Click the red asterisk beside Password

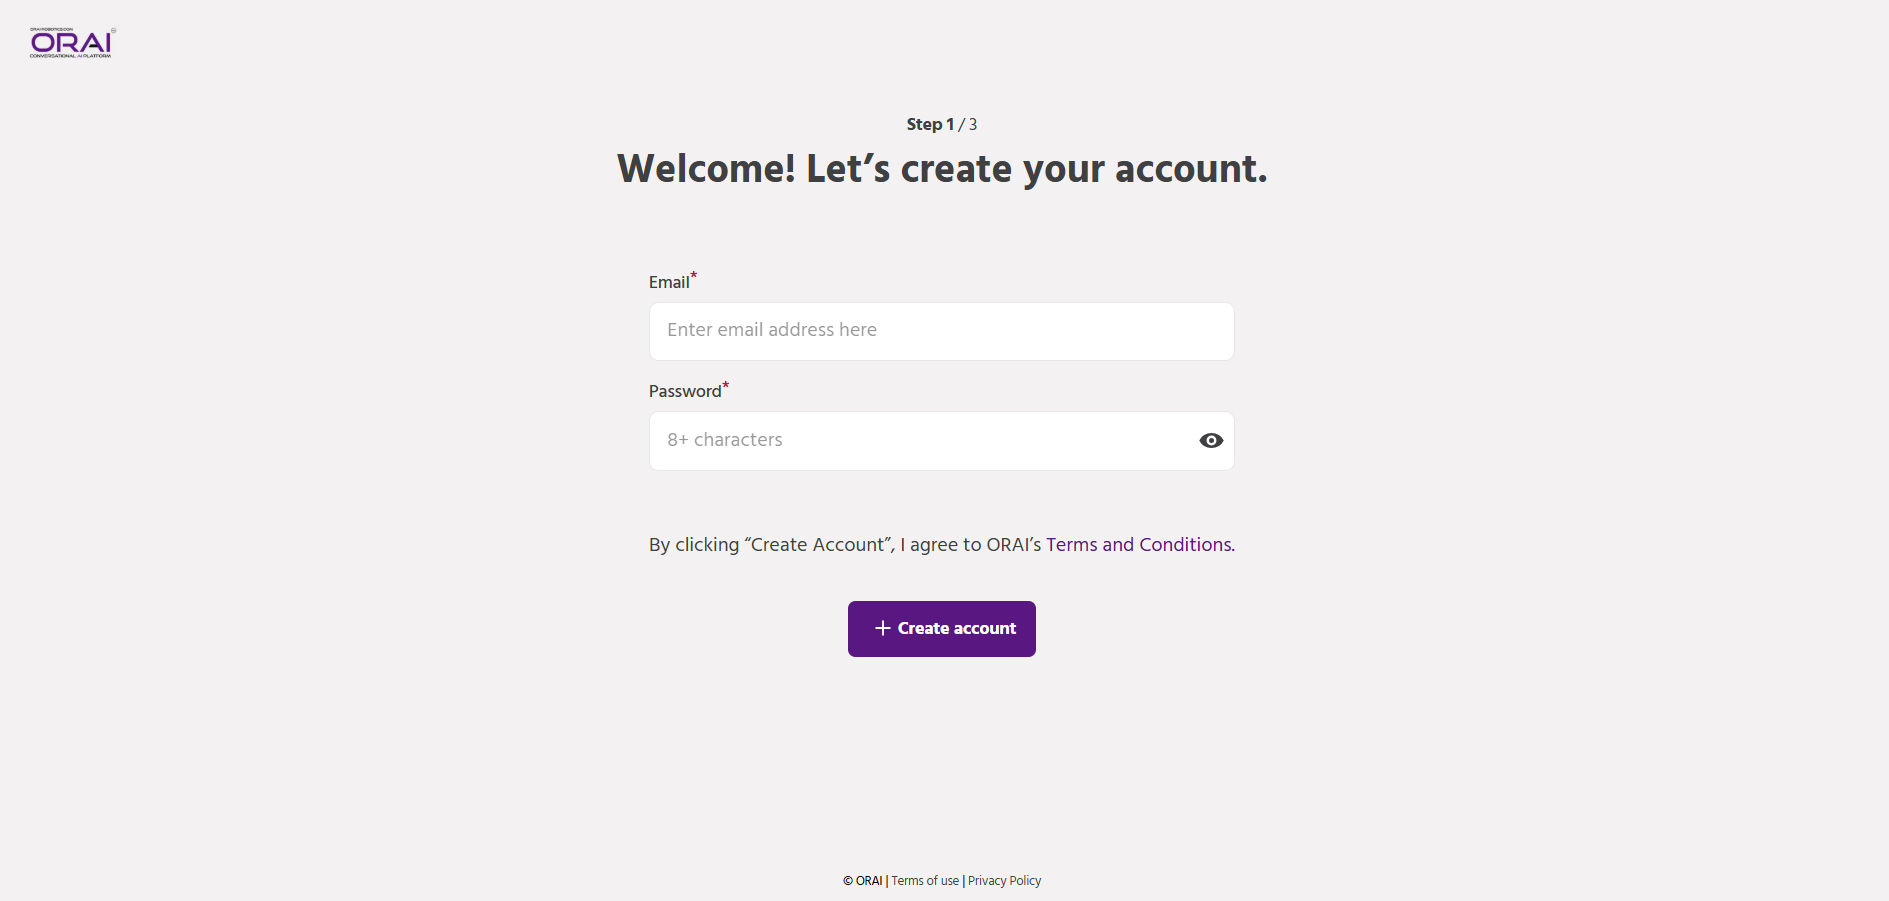726,384
